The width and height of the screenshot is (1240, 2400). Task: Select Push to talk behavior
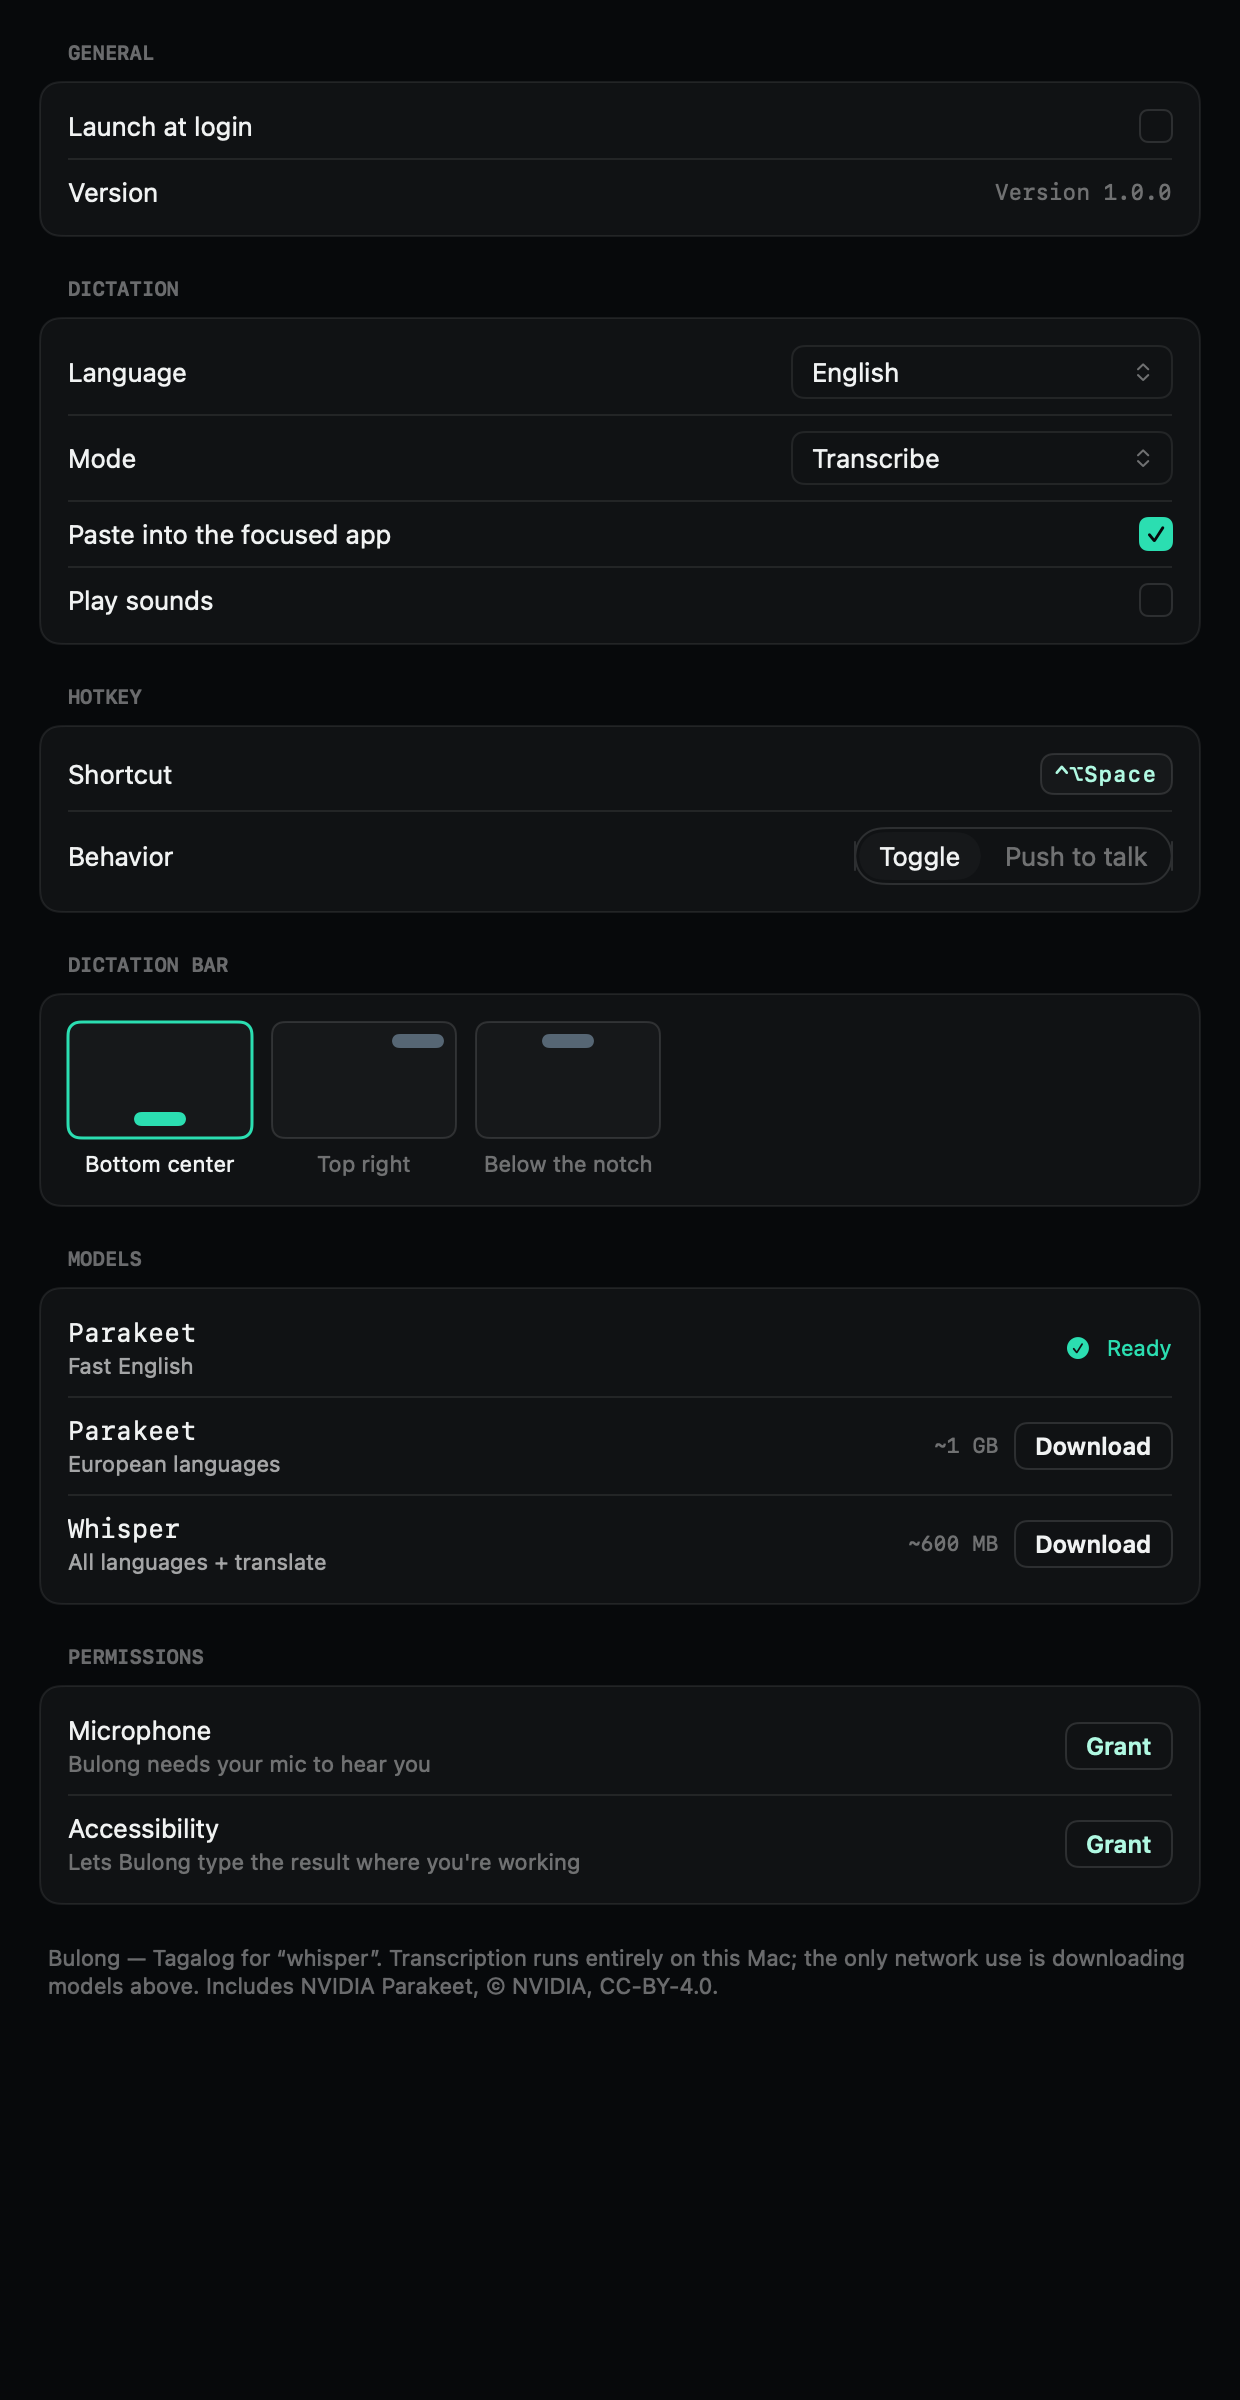(1076, 856)
